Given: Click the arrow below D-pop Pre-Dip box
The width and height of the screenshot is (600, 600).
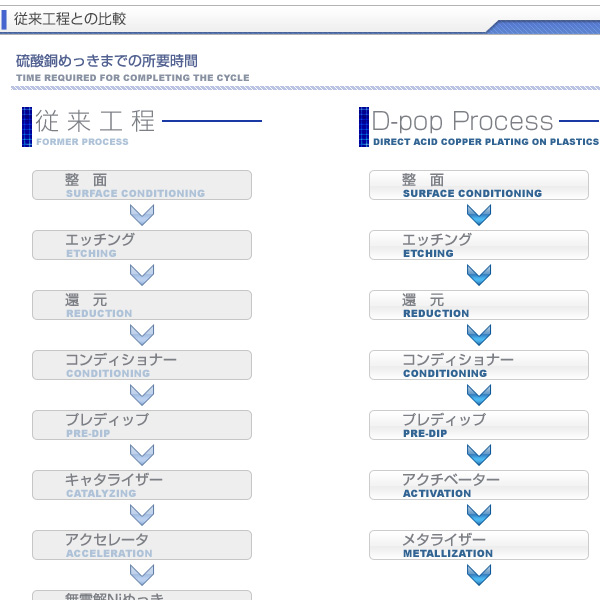Looking at the screenshot, I should pyautogui.click(x=479, y=455).
